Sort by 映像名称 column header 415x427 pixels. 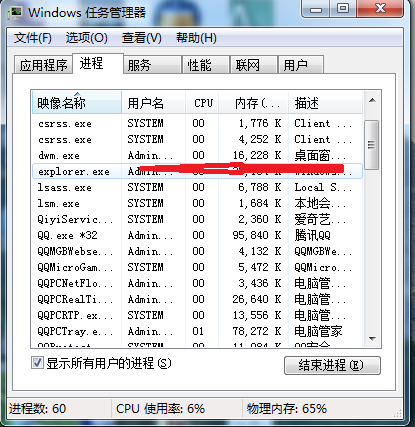tap(77, 103)
